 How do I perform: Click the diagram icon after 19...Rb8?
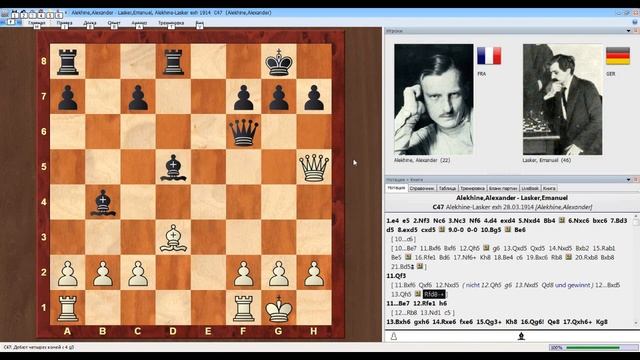pyautogui.click(x=568, y=258)
